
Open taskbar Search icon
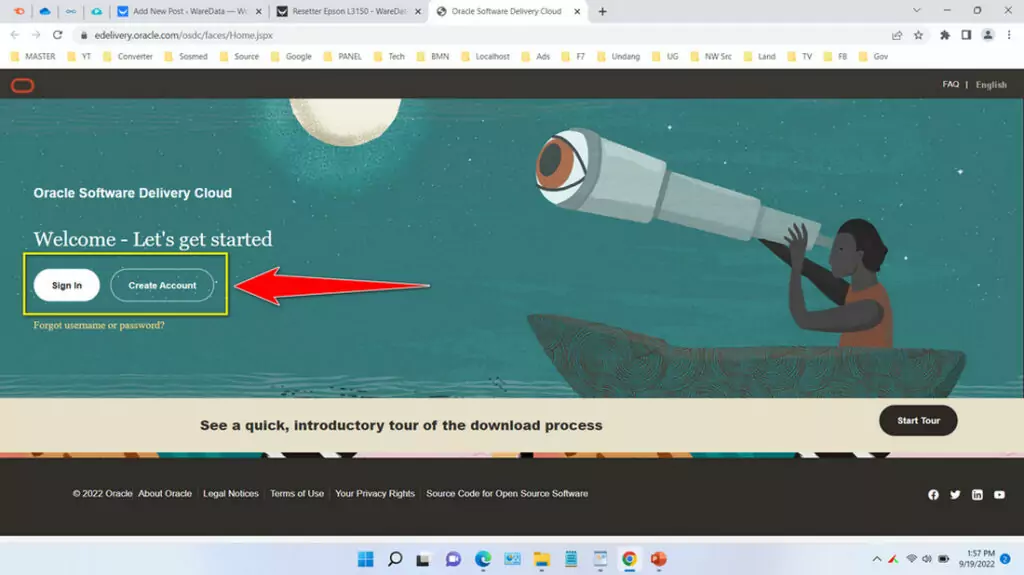[395, 559]
